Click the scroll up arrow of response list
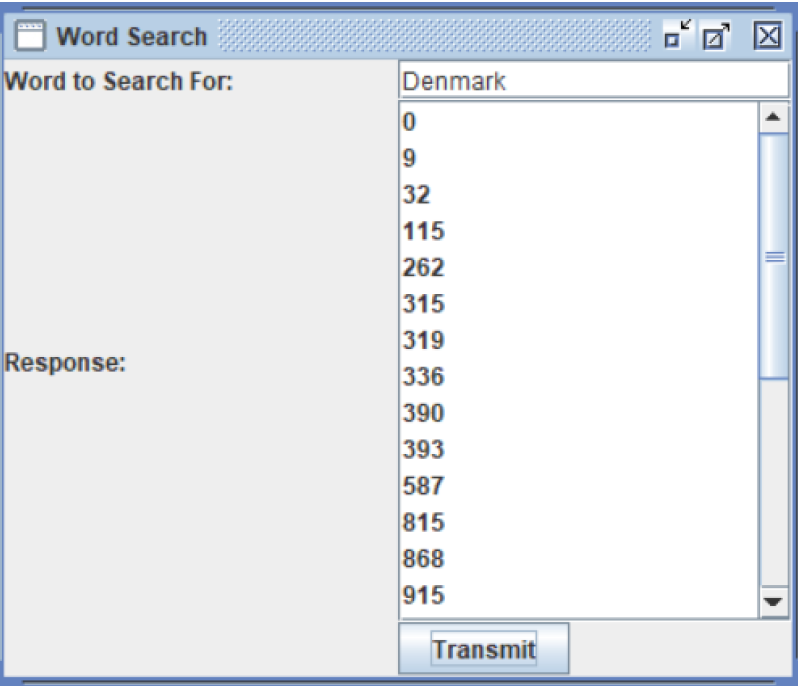 [773, 118]
